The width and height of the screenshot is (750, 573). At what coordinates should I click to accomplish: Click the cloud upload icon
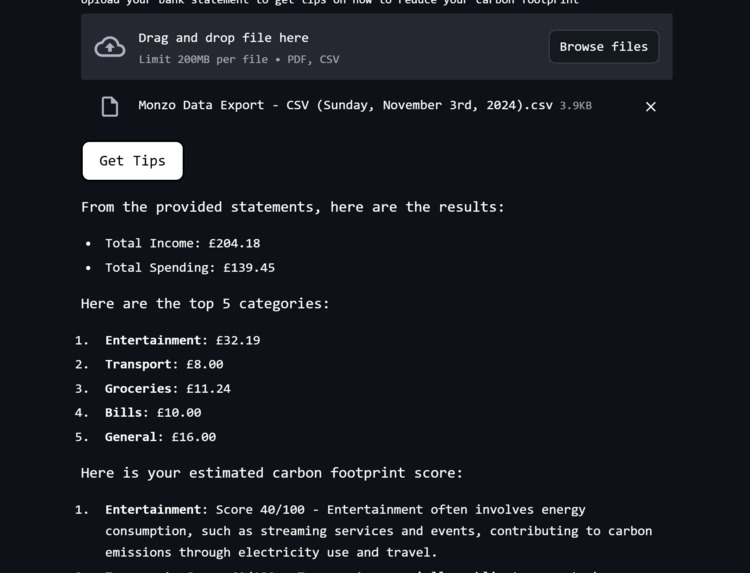tap(110, 47)
